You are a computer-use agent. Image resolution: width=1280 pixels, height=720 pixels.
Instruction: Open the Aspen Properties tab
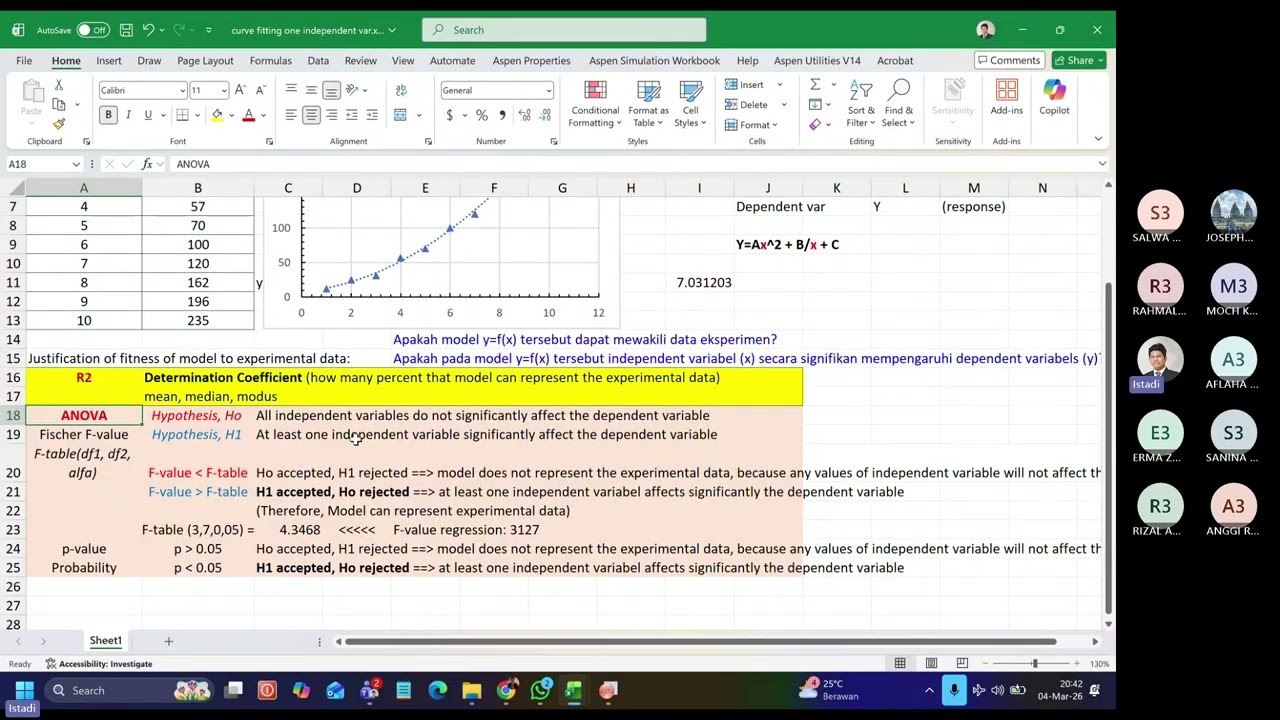(x=531, y=61)
